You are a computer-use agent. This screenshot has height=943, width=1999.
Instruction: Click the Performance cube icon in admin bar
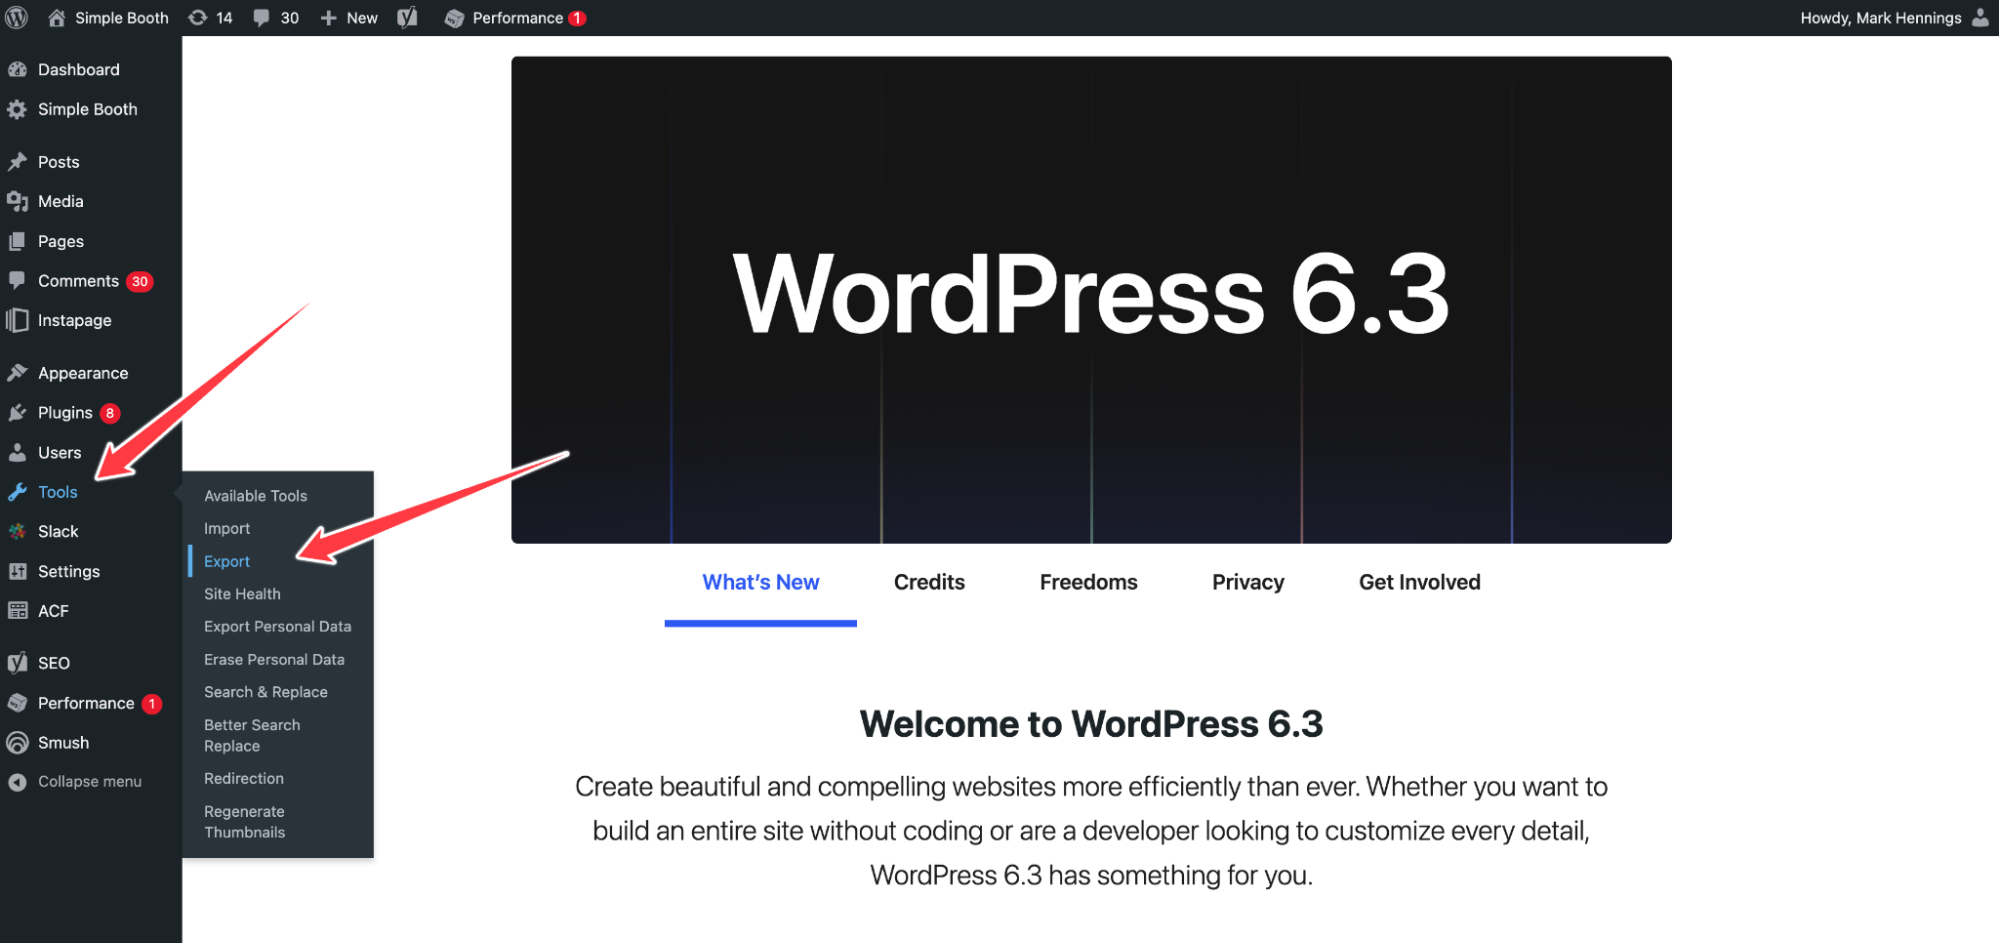pyautogui.click(x=454, y=18)
